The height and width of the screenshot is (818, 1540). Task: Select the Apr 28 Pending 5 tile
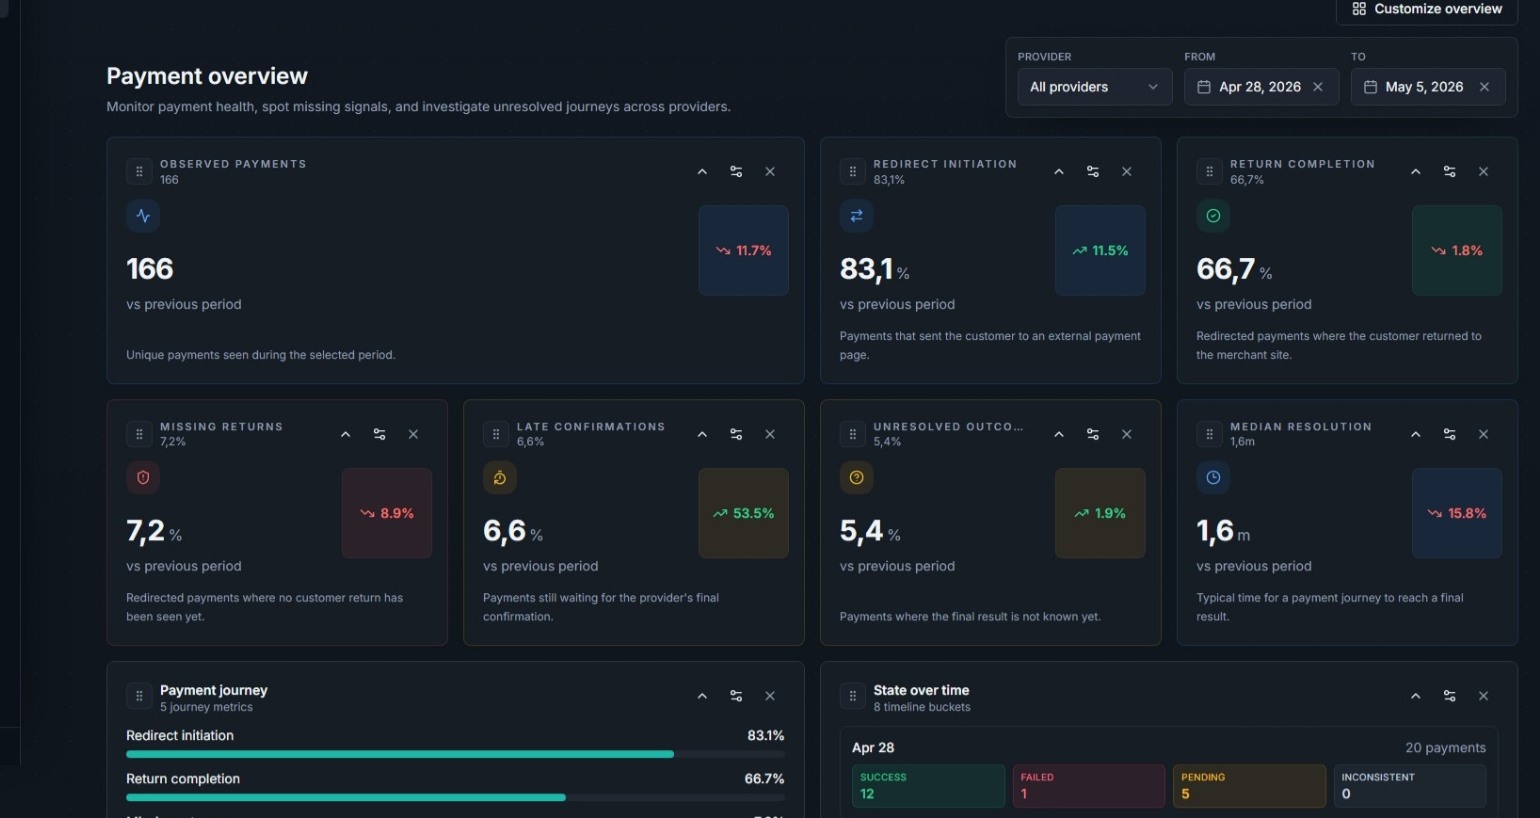pyautogui.click(x=1250, y=786)
